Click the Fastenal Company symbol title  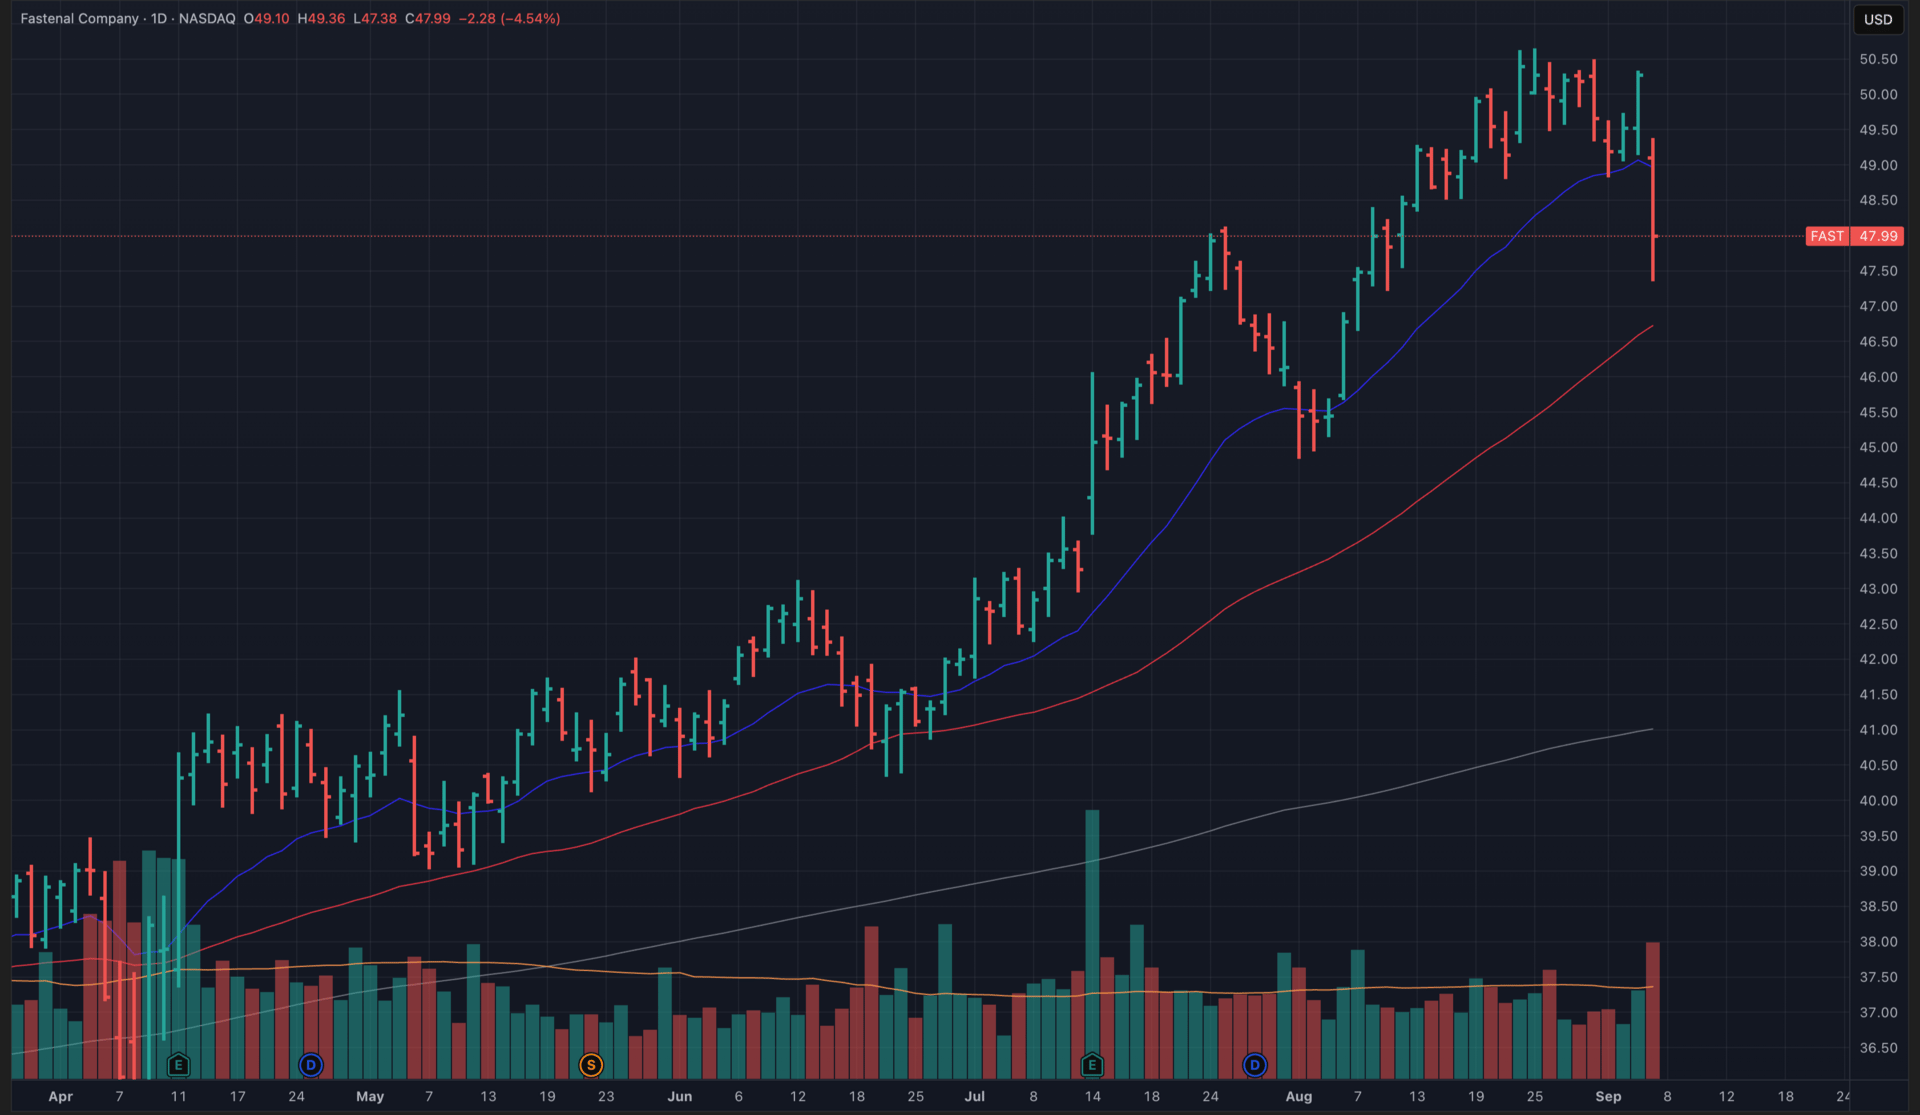tap(79, 19)
